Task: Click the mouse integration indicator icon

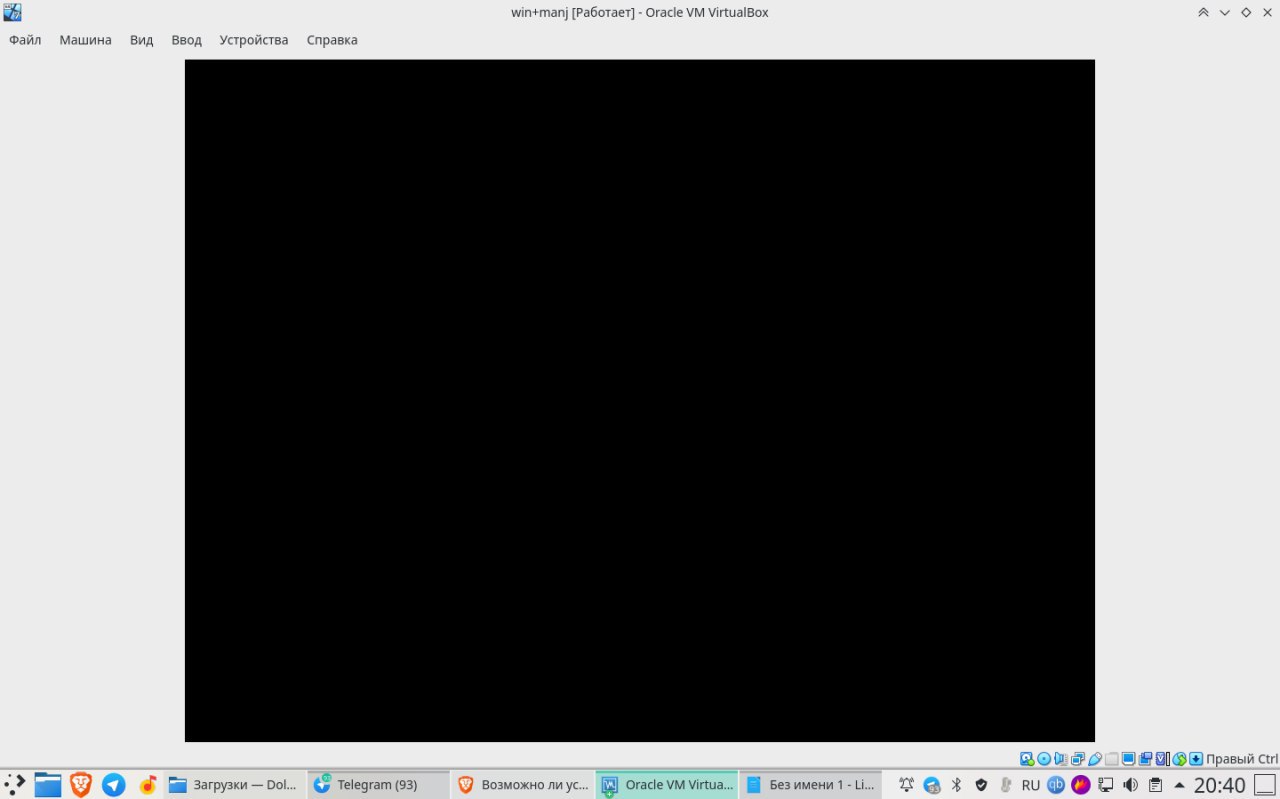Action: pos(1180,759)
